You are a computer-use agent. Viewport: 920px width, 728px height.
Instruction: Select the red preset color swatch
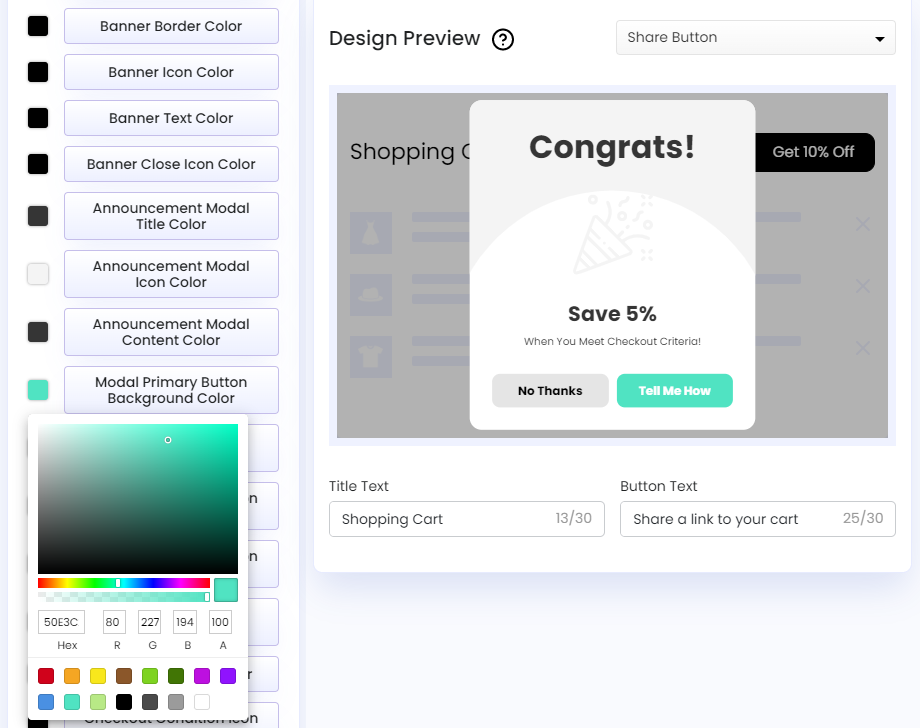coord(45,676)
